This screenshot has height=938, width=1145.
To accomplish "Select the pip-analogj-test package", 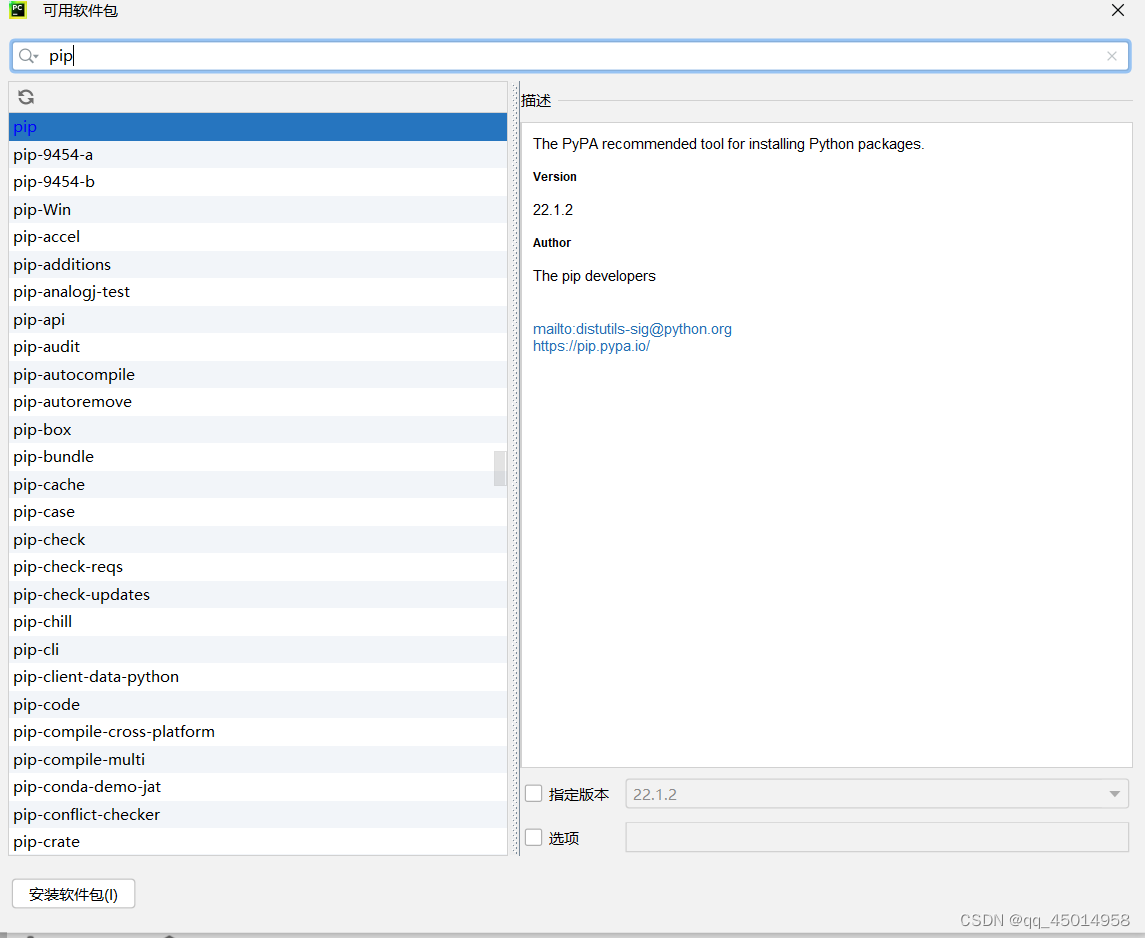I will (258, 292).
